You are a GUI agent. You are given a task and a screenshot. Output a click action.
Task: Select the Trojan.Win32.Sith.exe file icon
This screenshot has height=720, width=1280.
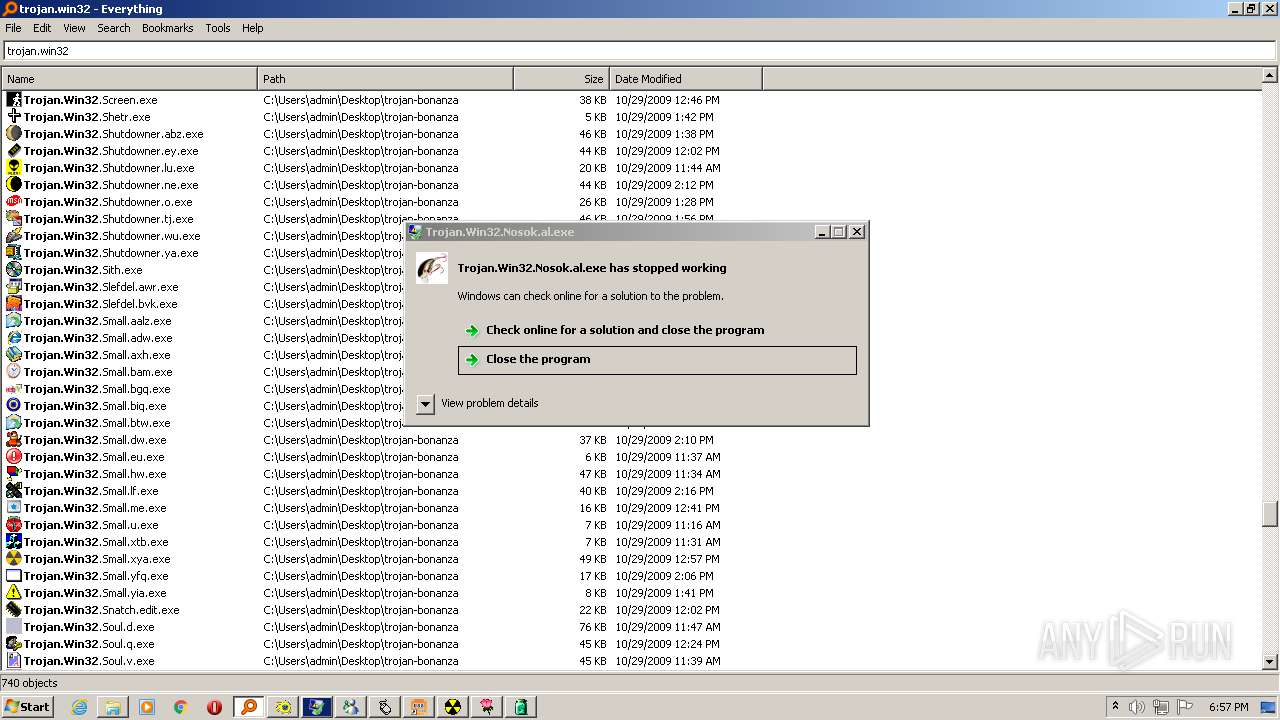coord(14,270)
